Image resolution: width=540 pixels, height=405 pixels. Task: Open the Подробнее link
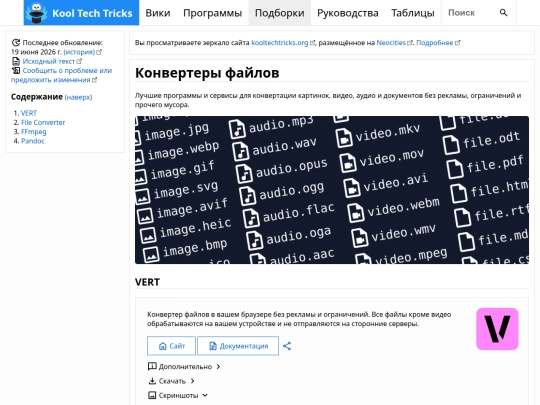(435, 43)
